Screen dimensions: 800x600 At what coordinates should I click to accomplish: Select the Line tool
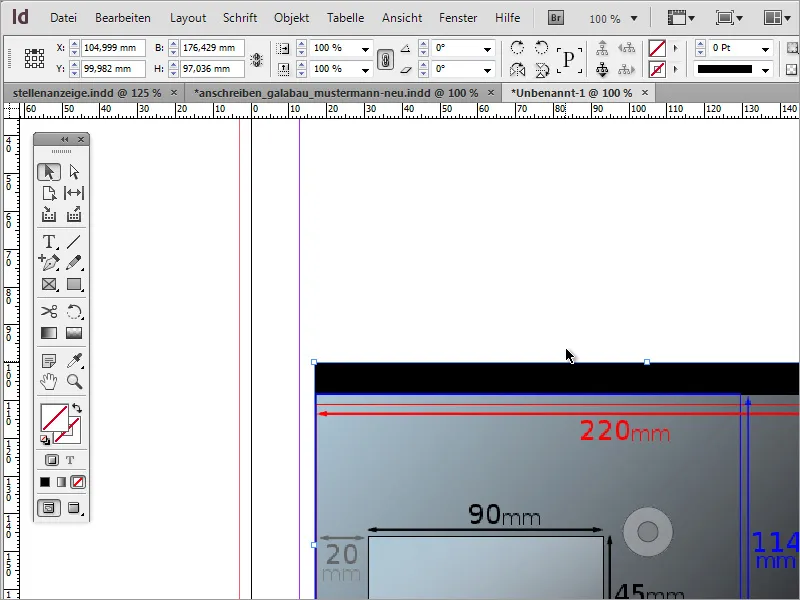[74, 241]
